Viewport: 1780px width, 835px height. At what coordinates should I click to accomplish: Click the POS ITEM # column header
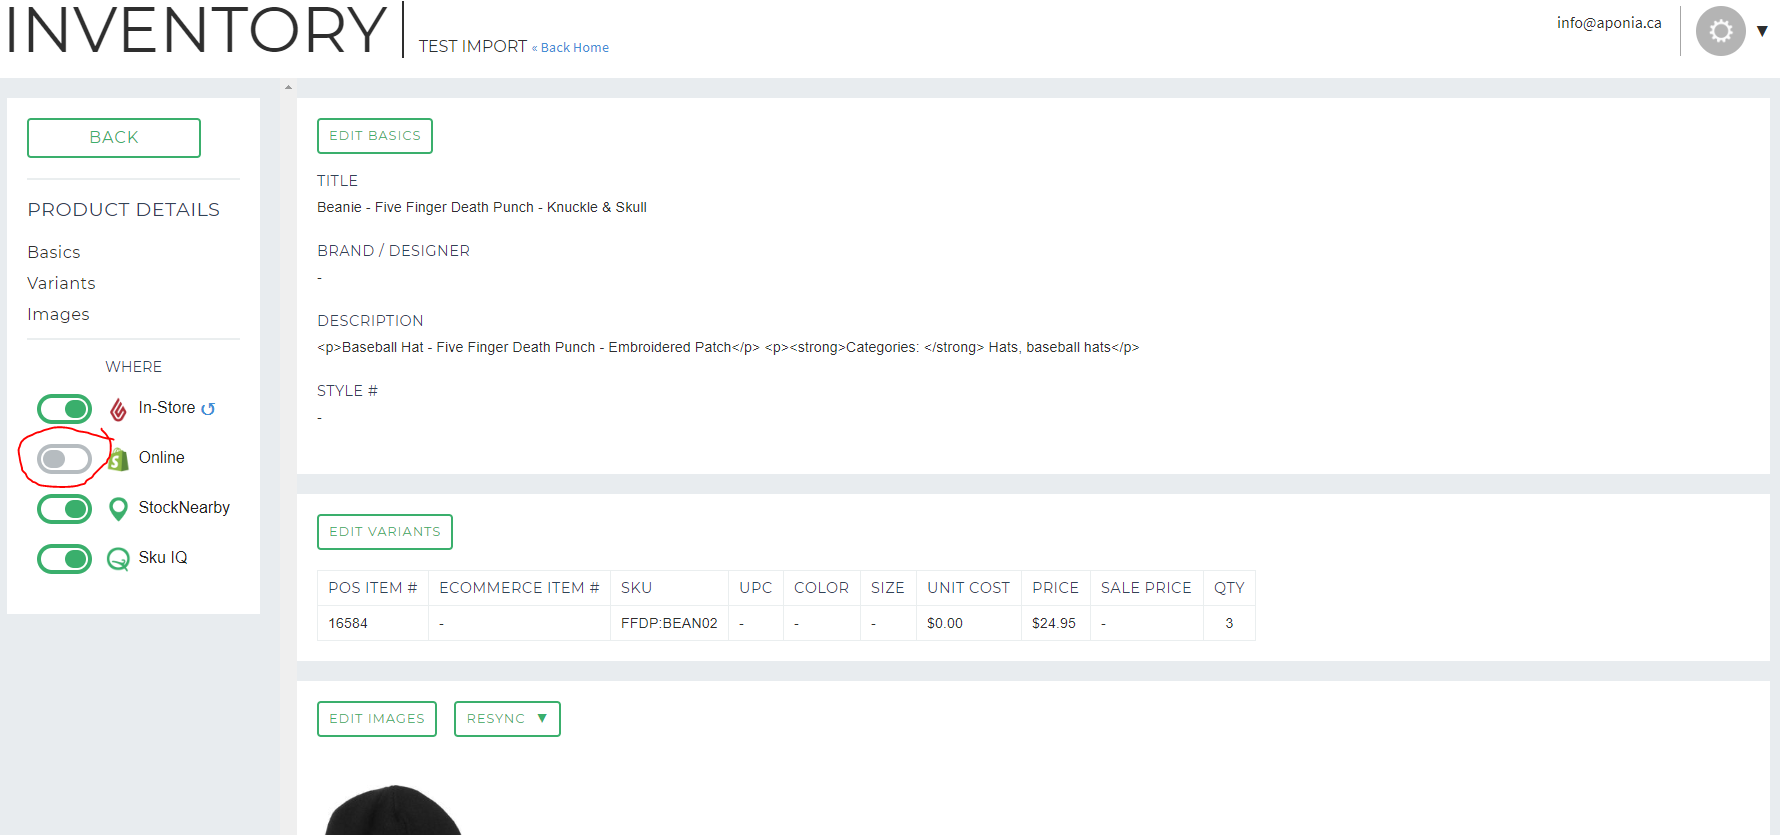click(x=373, y=588)
